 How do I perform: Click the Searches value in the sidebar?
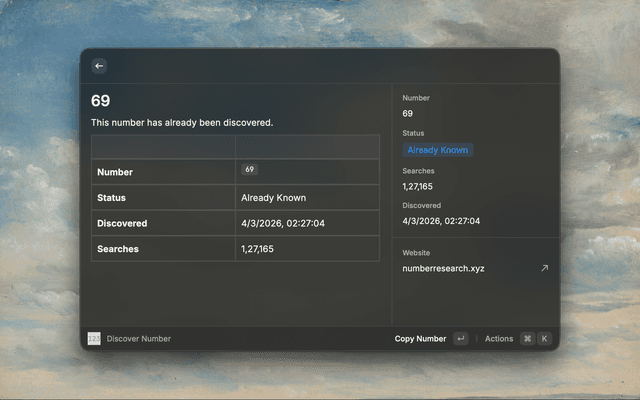click(418, 186)
